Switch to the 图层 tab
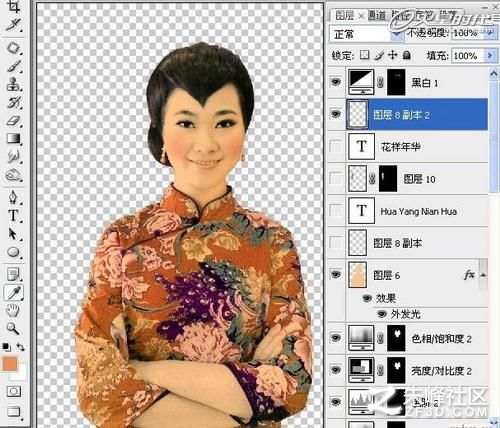This screenshot has width=500, height=428. click(345, 15)
